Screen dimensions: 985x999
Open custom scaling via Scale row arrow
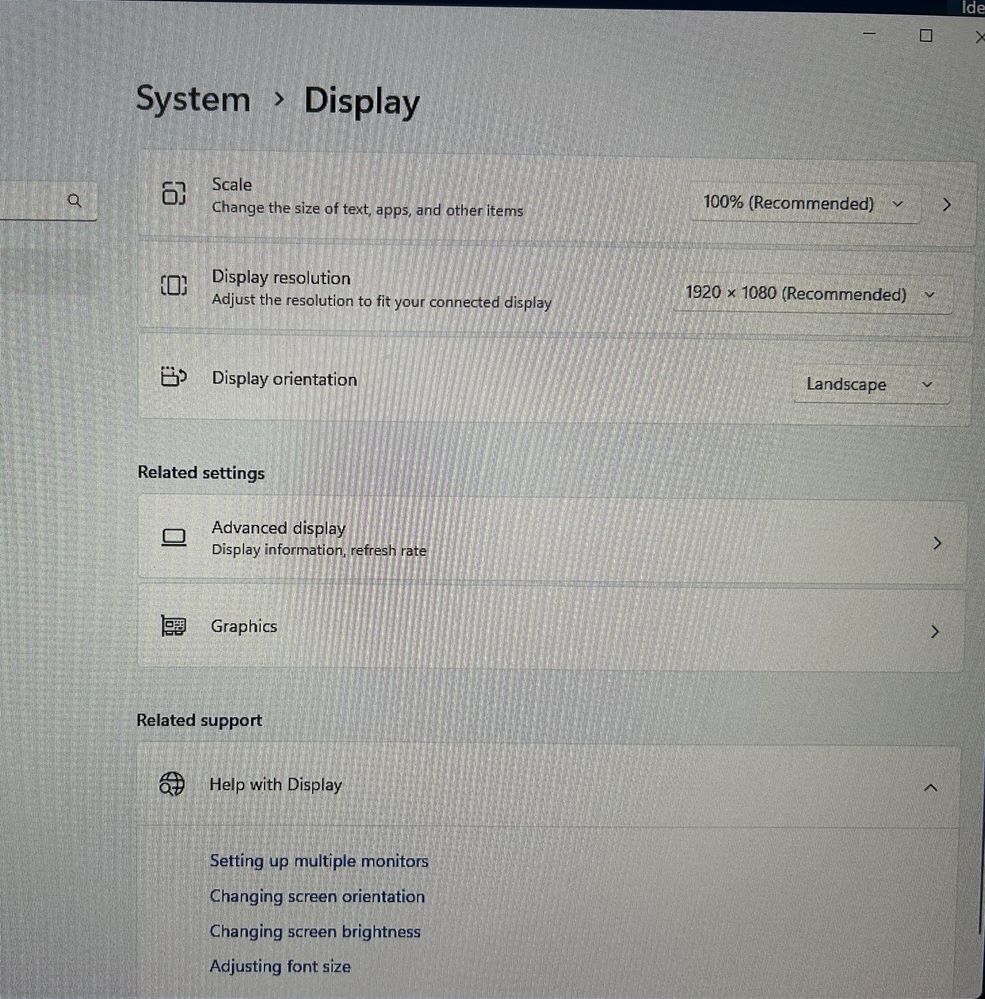coord(946,204)
